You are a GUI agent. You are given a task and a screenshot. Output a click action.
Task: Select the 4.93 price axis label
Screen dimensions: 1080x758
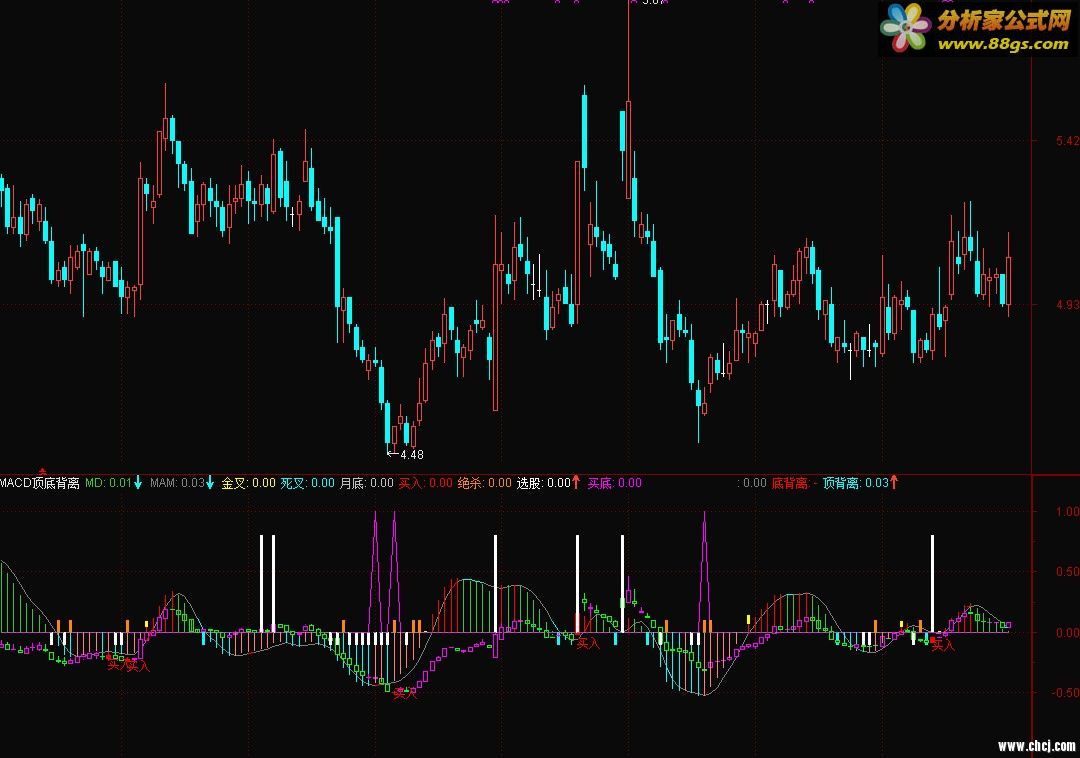tap(1068, 304)
